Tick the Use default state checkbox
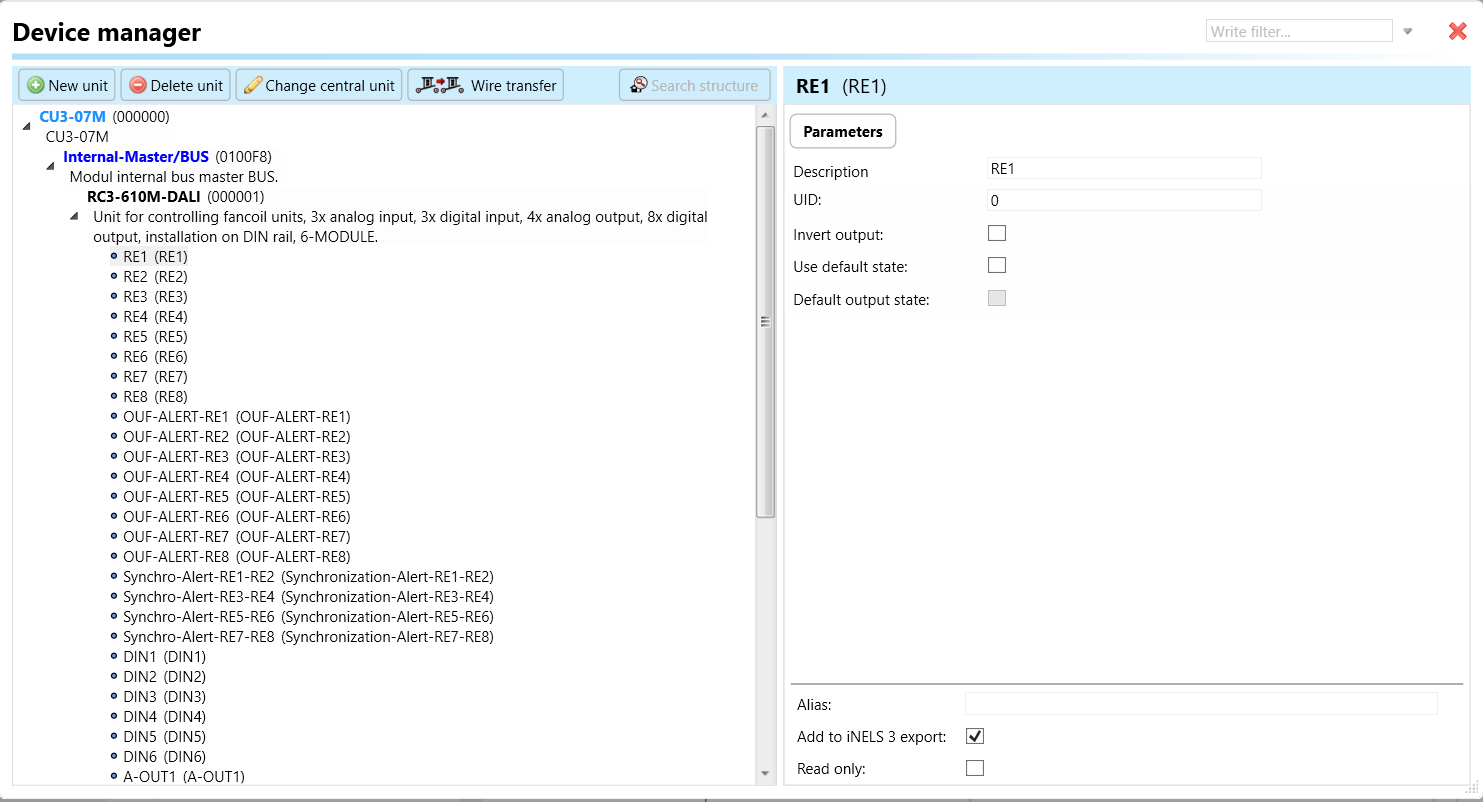Image resolution: width=1483 pixels, height=802 pixels. point(996,266)
